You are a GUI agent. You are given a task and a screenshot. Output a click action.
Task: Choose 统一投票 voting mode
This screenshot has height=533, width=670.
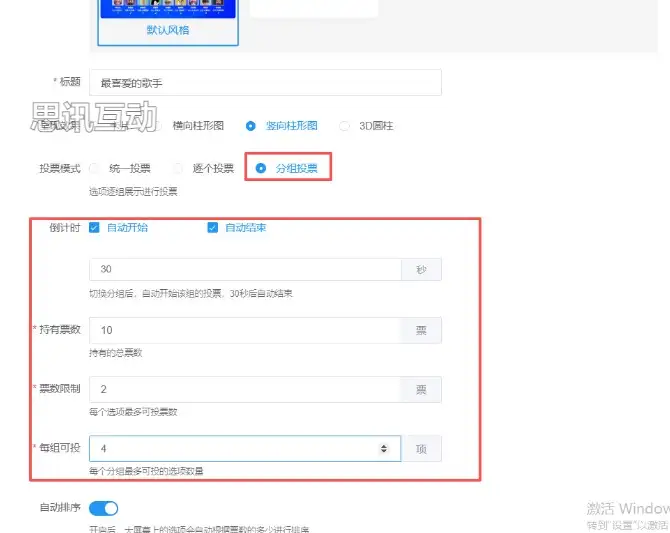[120, 168]
